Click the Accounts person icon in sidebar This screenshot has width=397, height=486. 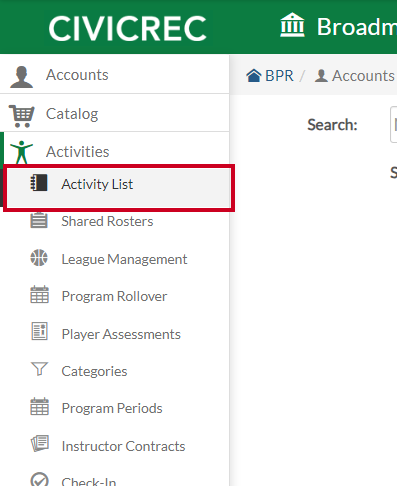click(x=21, y=77)
